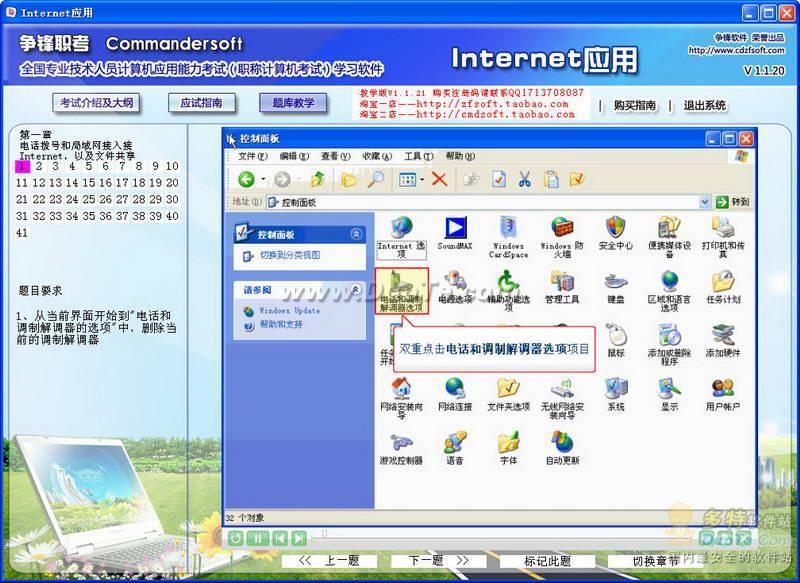Open the 语音 icon
This screenshot has width=800, height=583.
coord(455,449)
